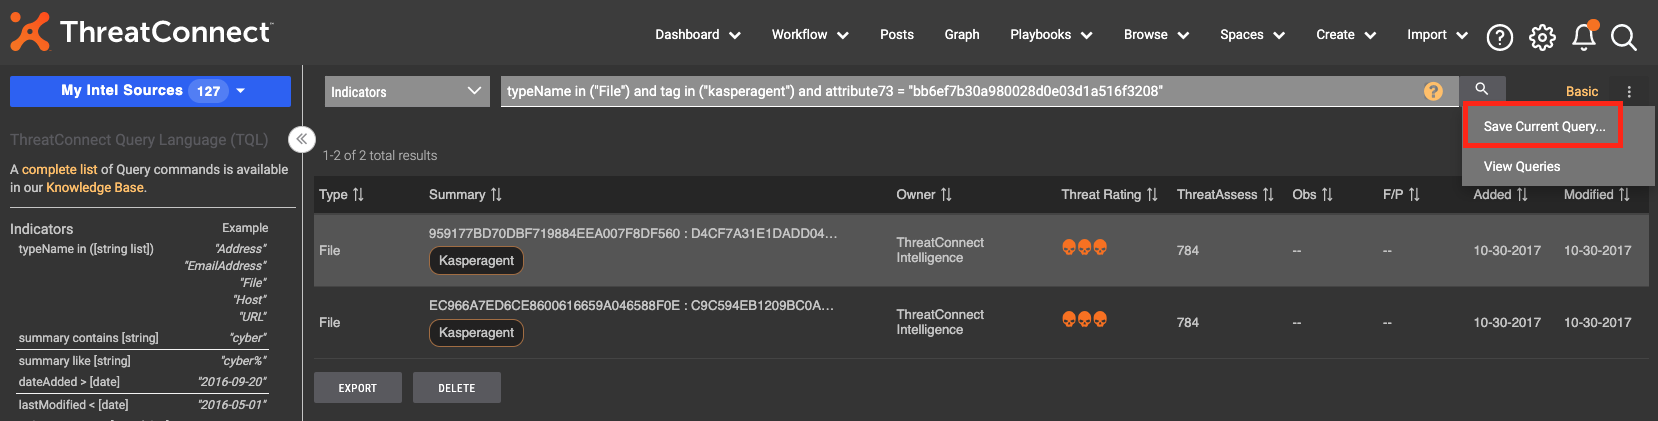Sort by Modified column arrows
This screenshot has width=1658, height=421.
coord(1624,195)
